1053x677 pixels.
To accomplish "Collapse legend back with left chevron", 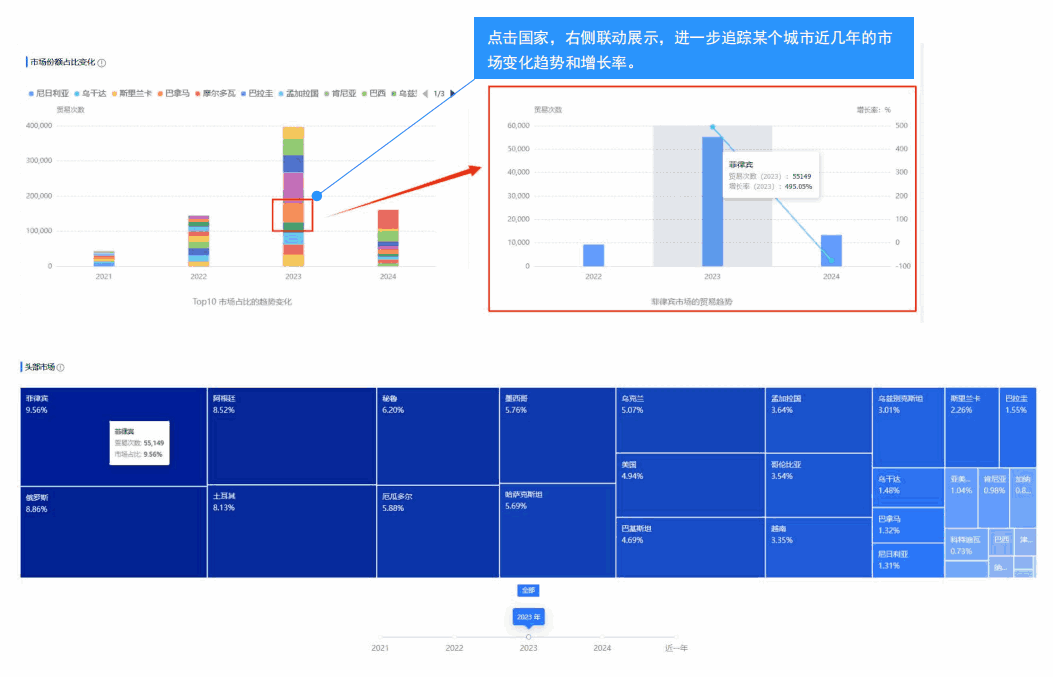I will (x=425, y=92).
